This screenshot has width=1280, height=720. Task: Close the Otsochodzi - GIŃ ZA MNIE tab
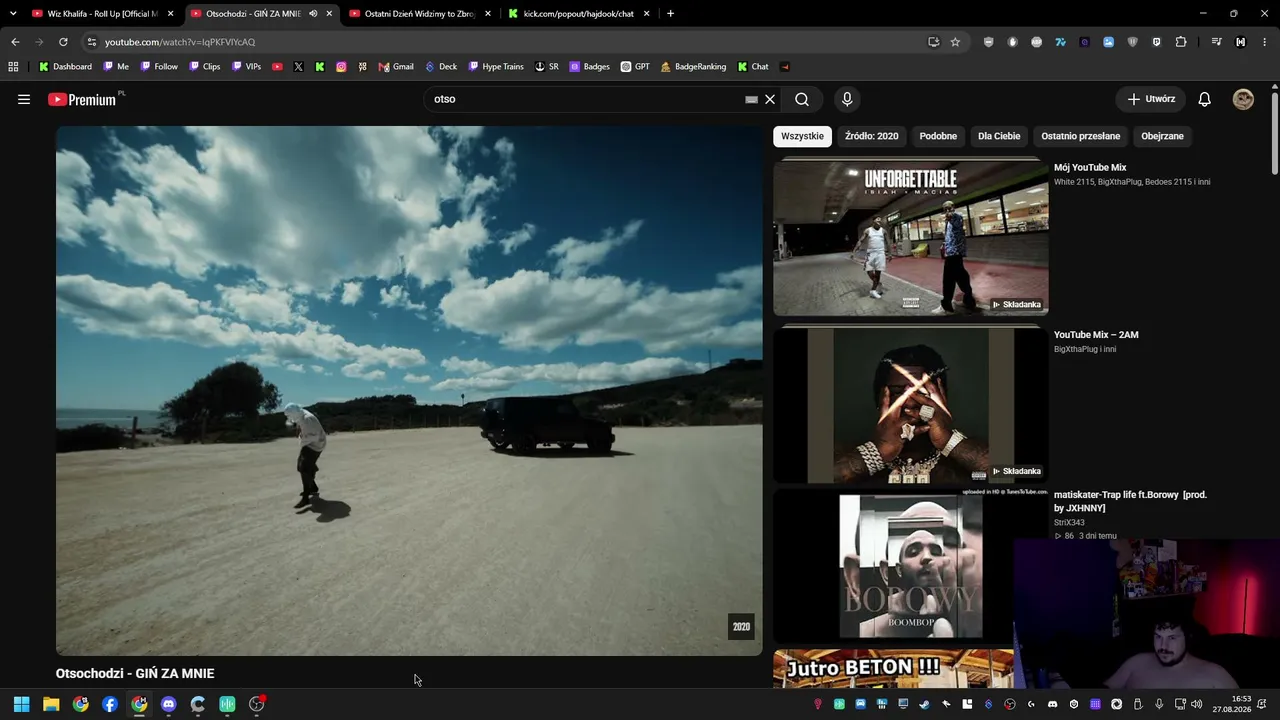(329, 14)
